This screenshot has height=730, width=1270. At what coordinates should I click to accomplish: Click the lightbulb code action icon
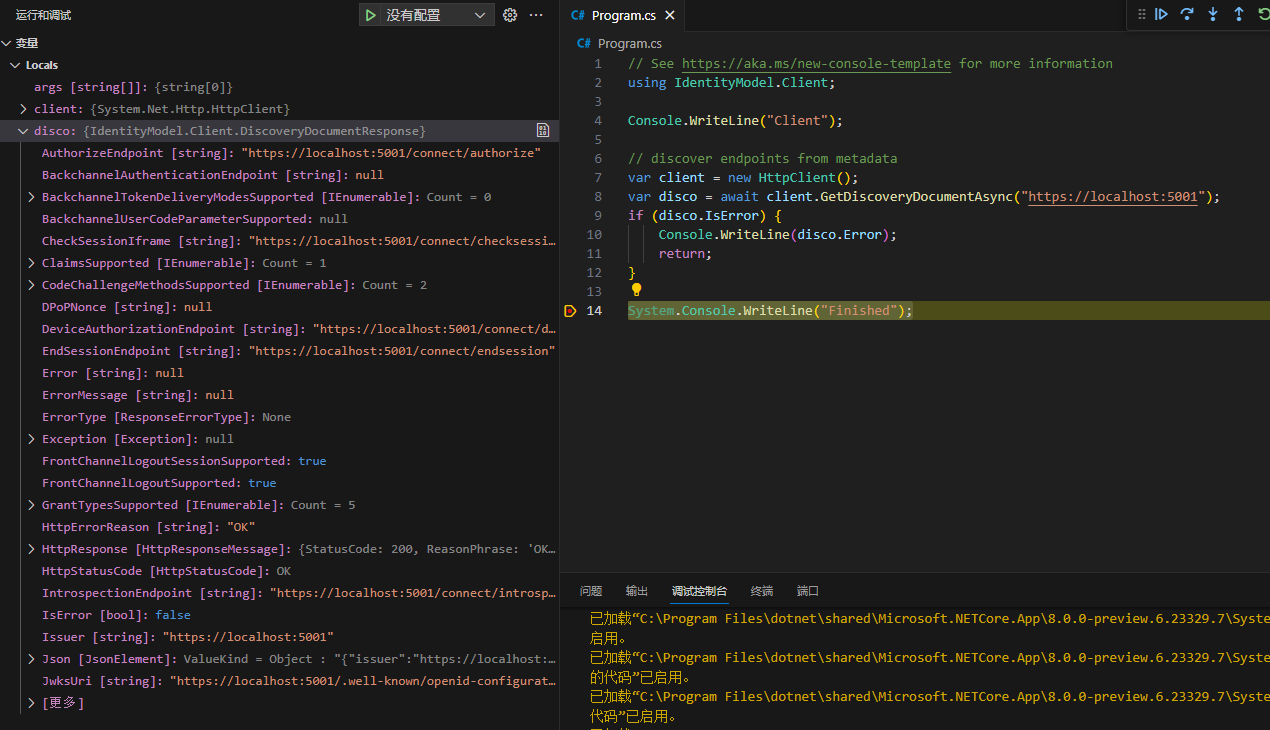point(636,290)
